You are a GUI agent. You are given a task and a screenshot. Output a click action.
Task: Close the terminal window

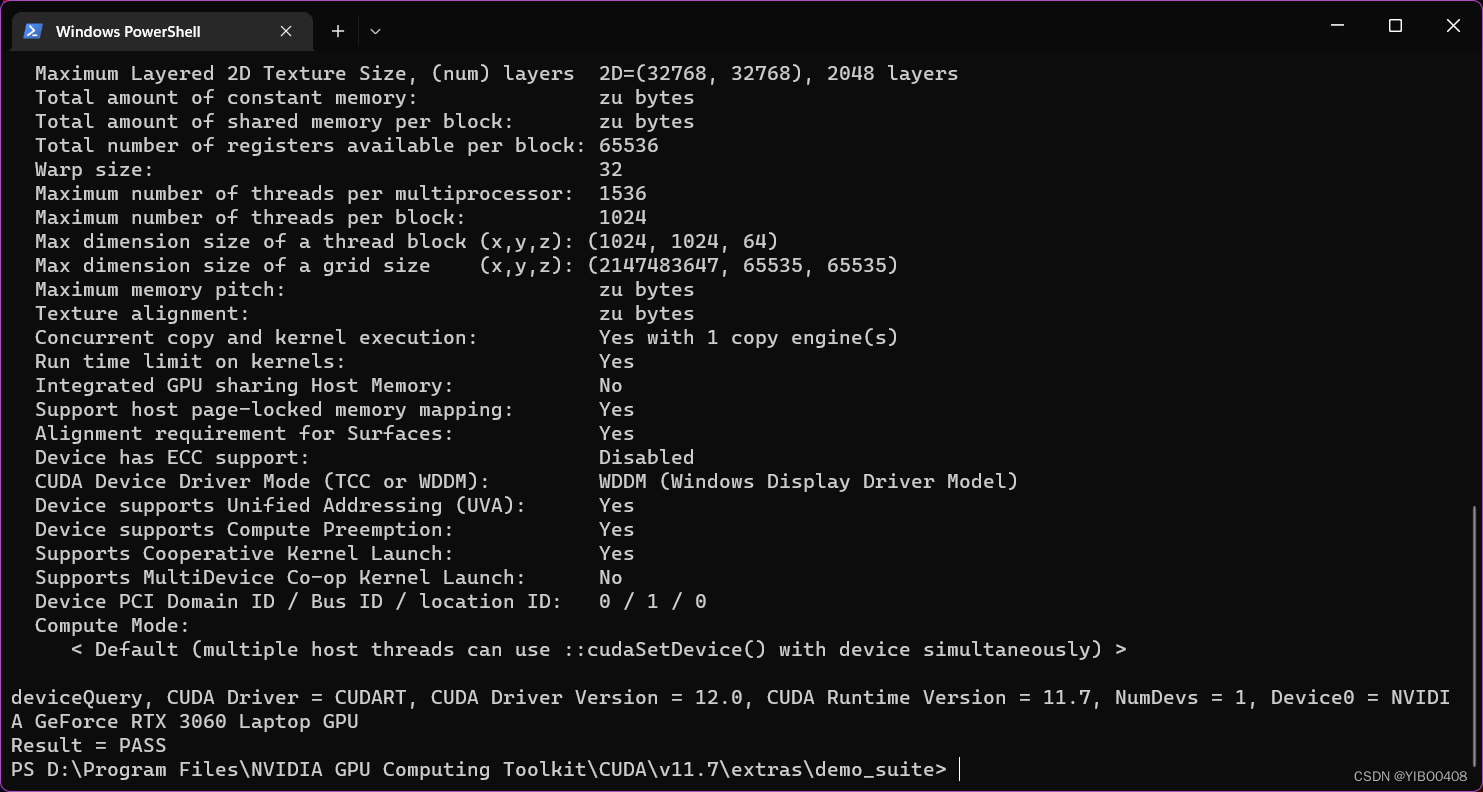pos(1453,26)
